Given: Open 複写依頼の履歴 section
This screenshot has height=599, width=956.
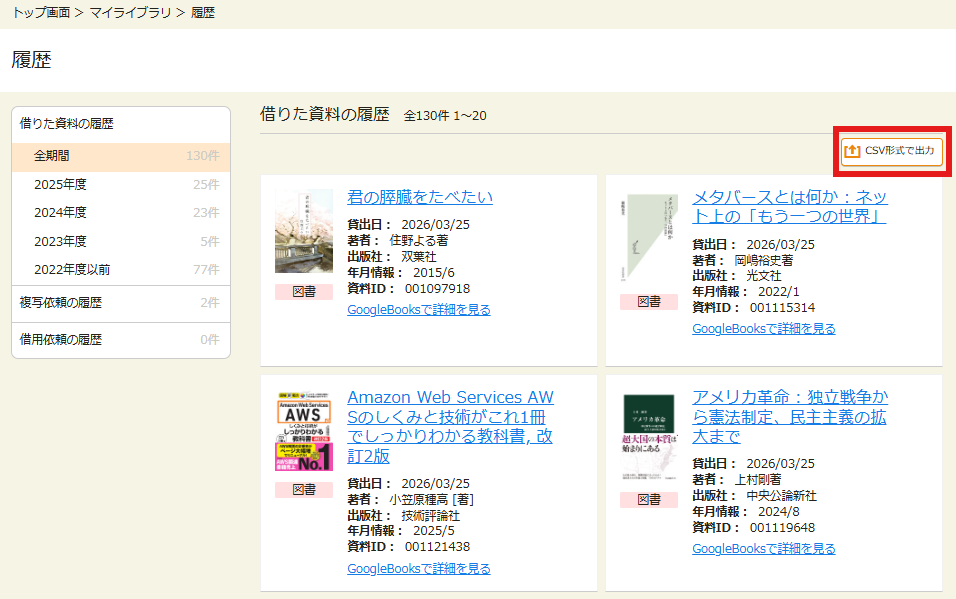Looking at the screenshot, I should (x=61, y=303).
